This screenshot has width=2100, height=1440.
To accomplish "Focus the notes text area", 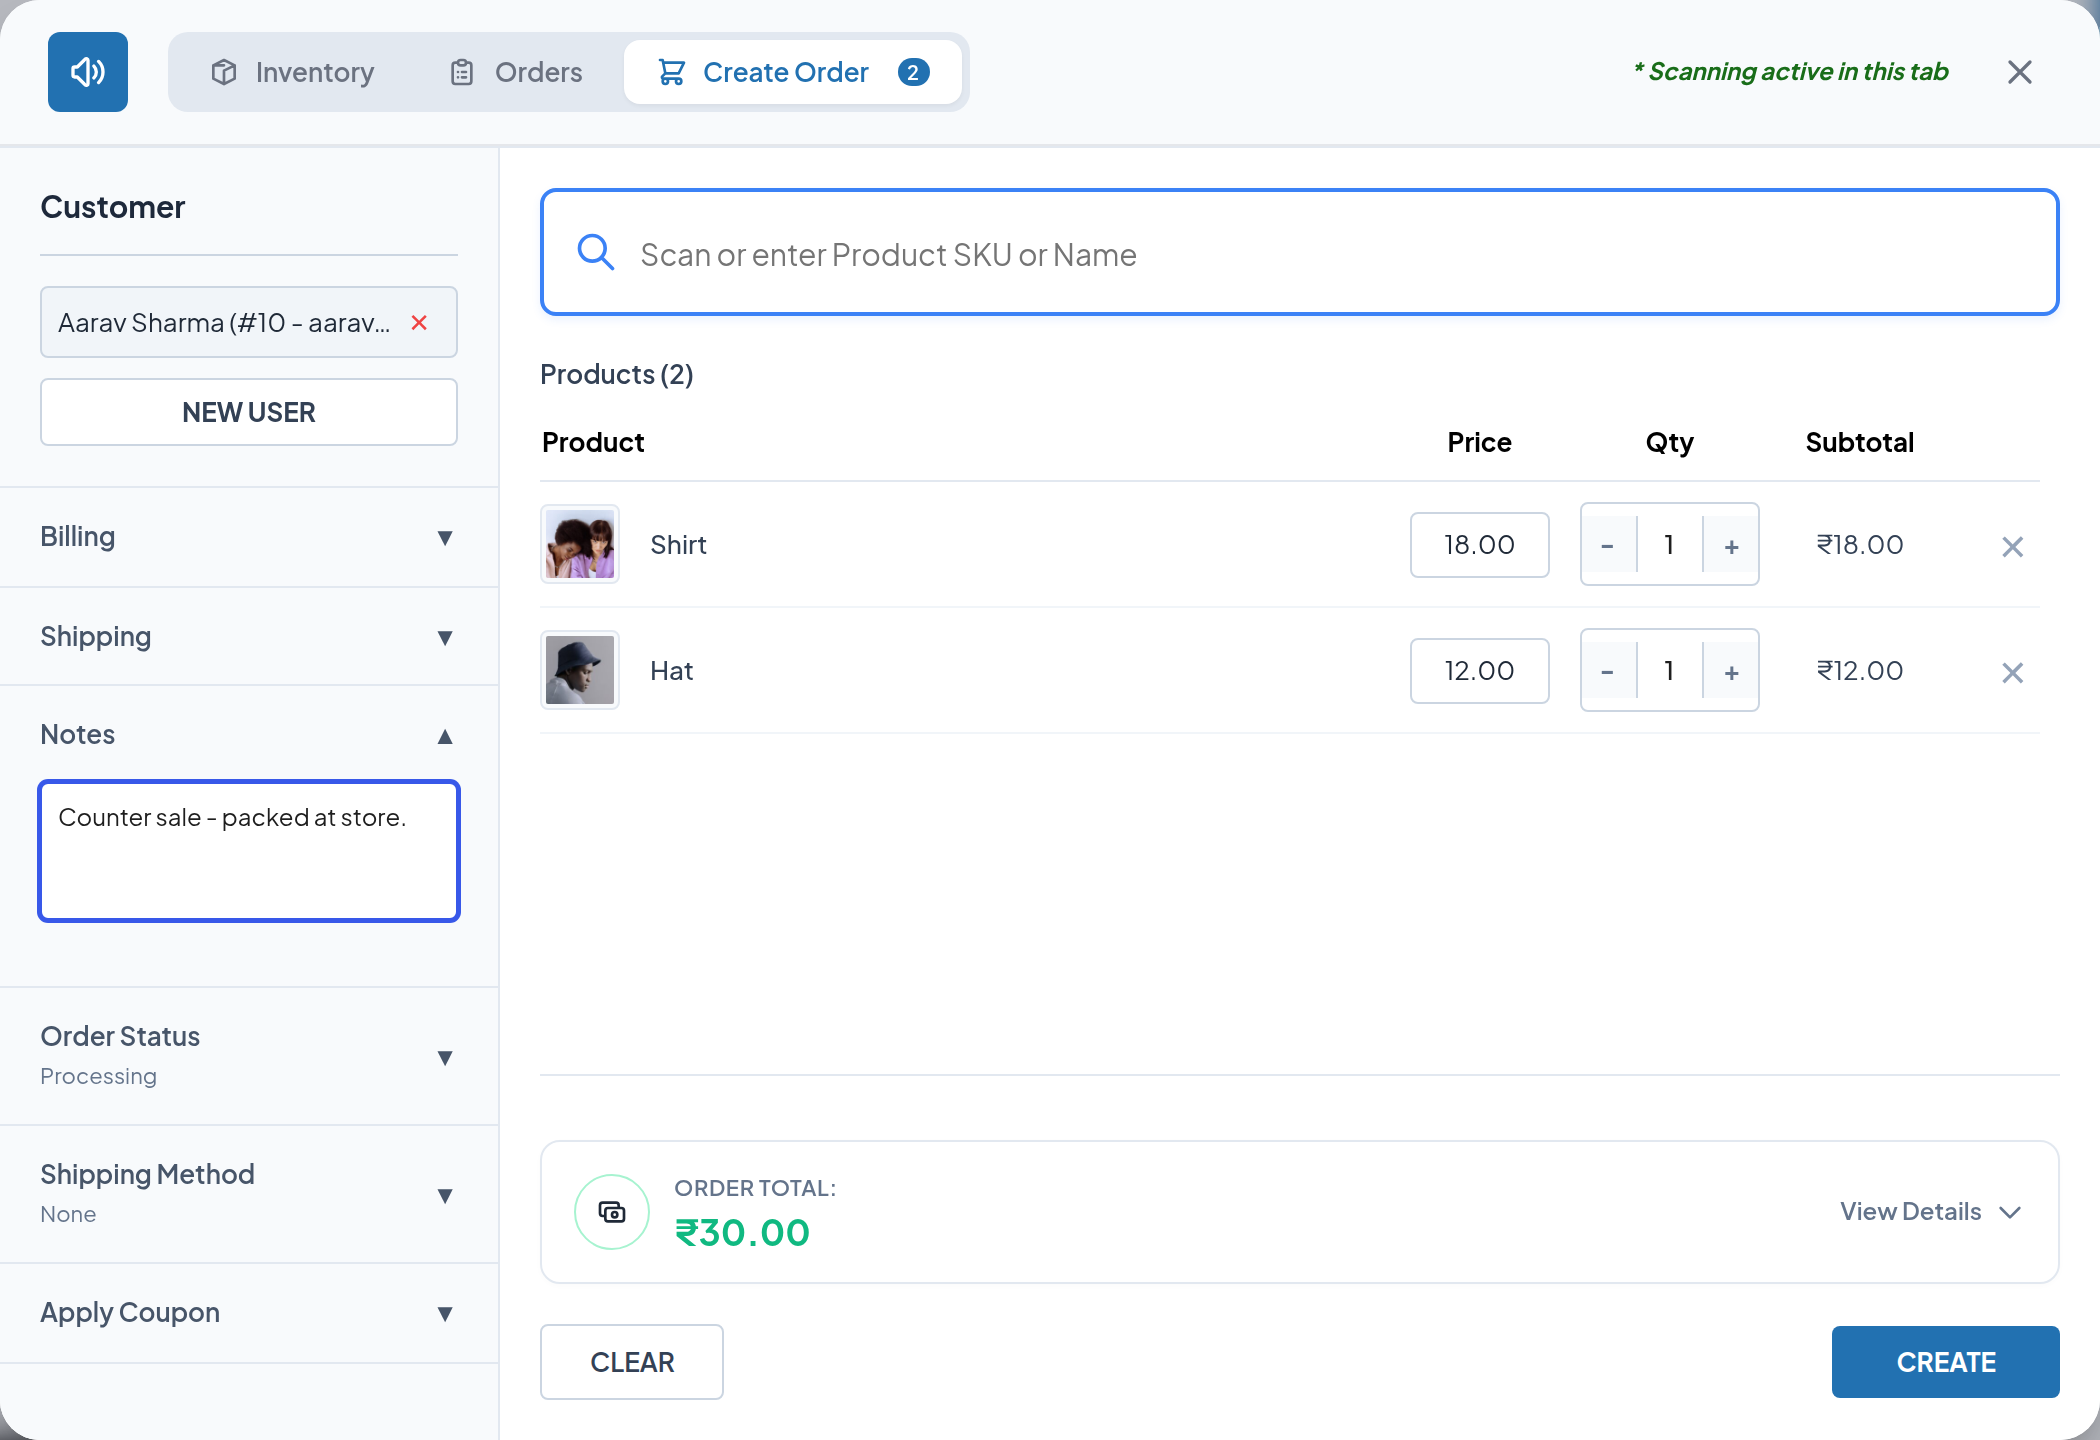I will coord(249,851).
